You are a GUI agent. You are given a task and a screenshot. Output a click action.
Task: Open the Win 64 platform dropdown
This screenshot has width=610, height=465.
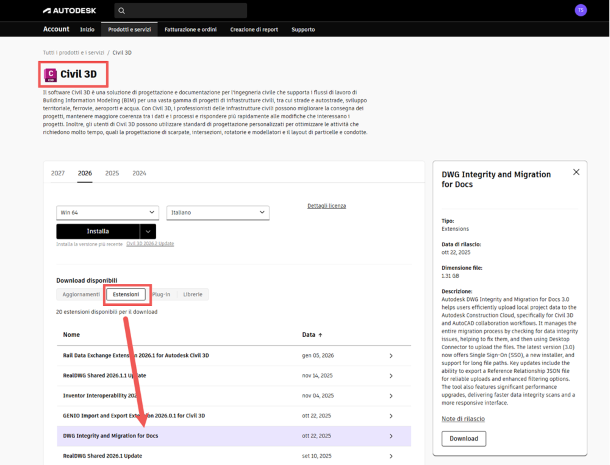[107, 212]
